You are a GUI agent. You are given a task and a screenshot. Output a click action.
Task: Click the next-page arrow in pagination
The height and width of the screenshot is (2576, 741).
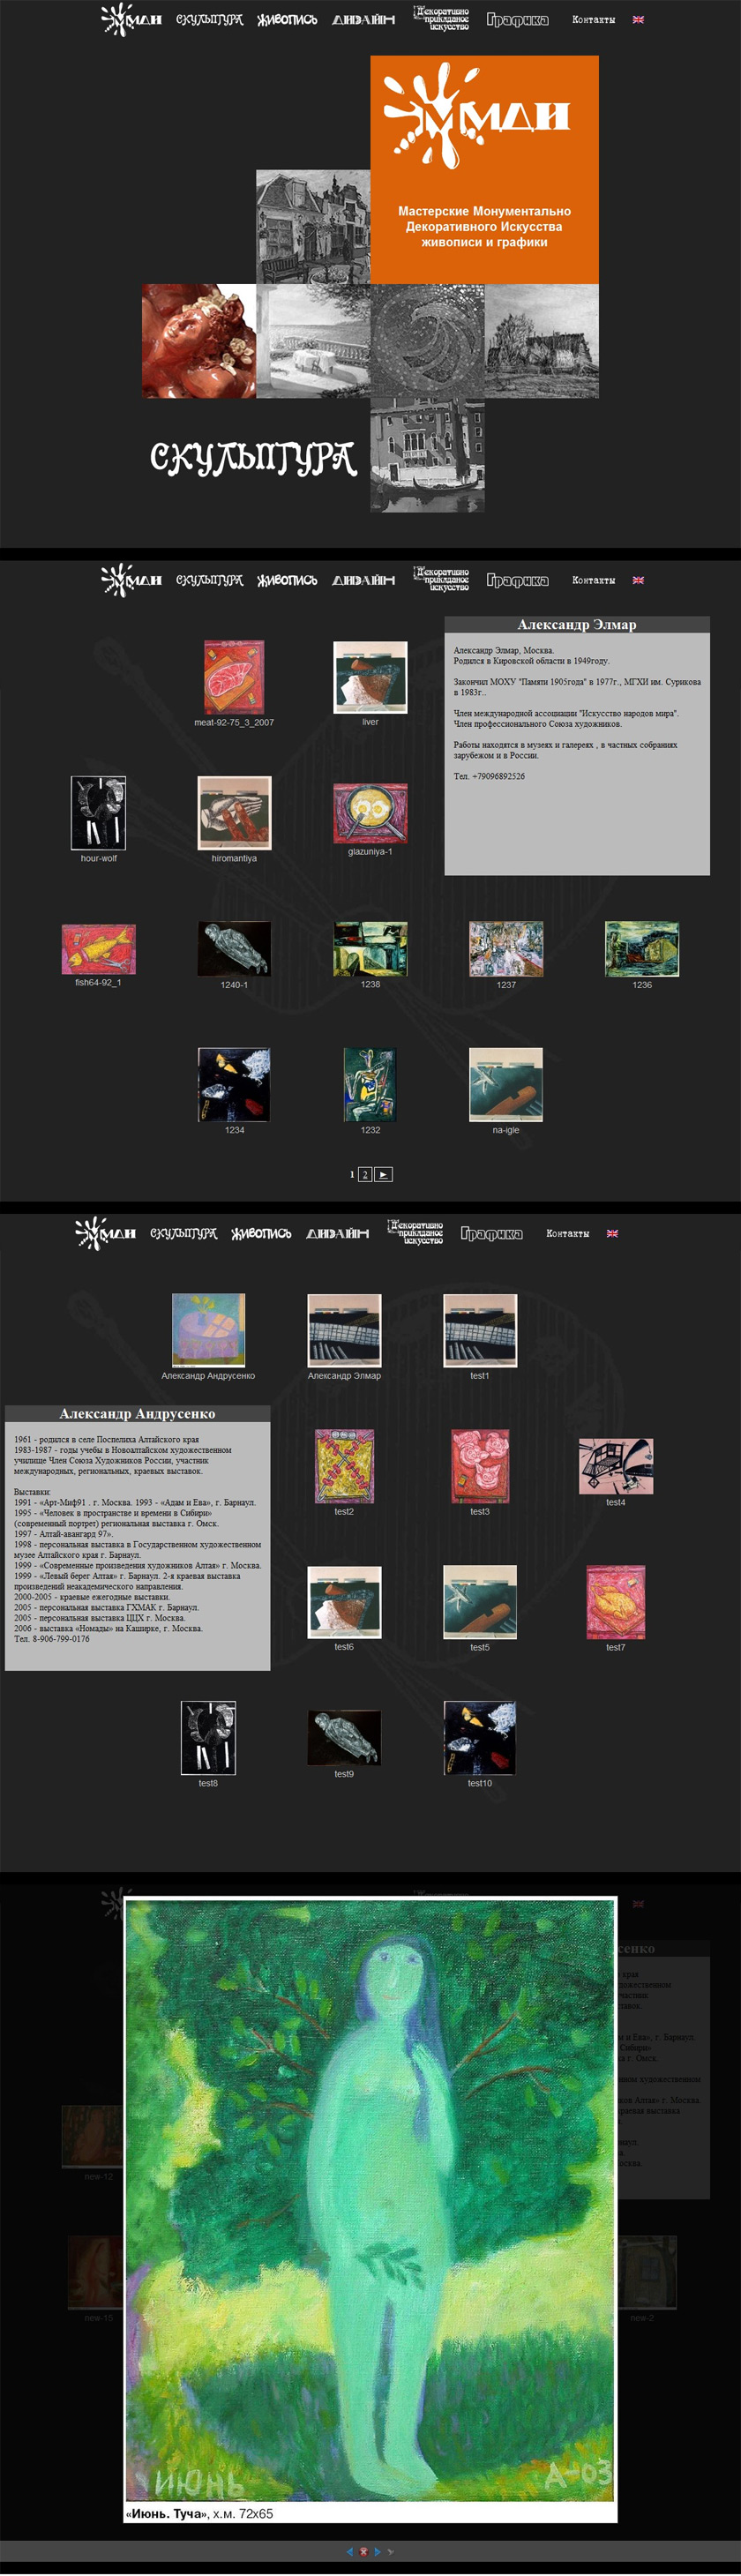[384, 1174]
